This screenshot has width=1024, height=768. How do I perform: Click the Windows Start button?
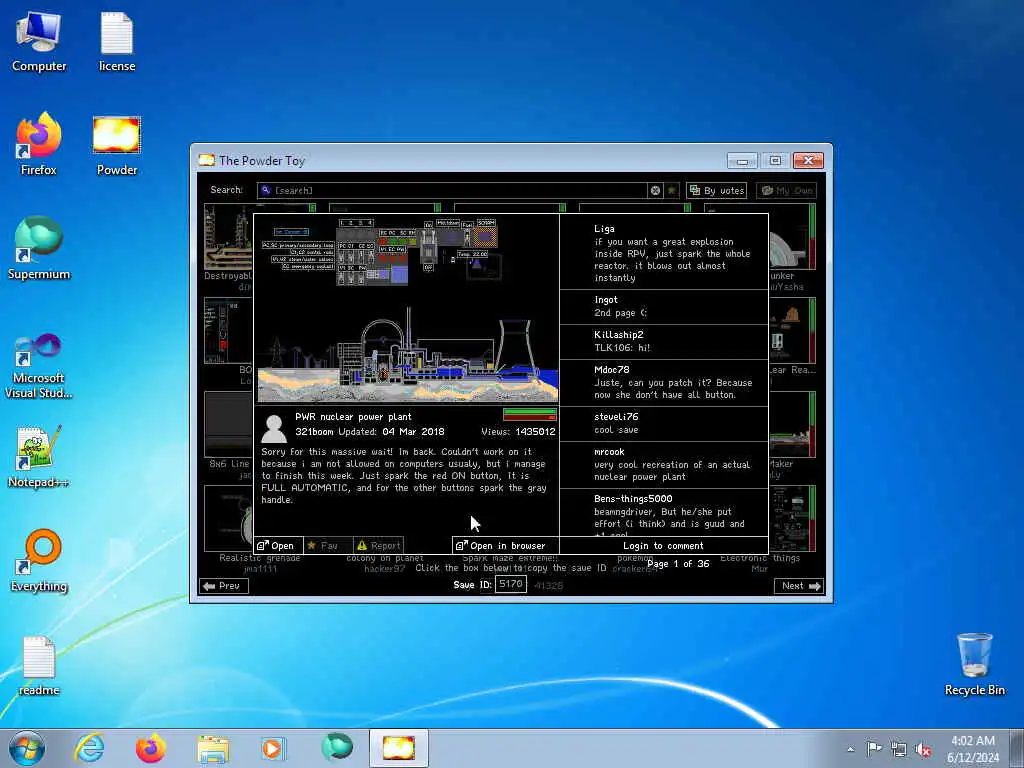click(27, 748)
